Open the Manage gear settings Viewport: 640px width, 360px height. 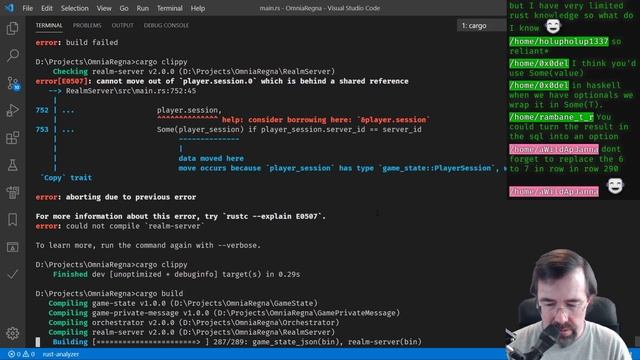pos(13,333)
